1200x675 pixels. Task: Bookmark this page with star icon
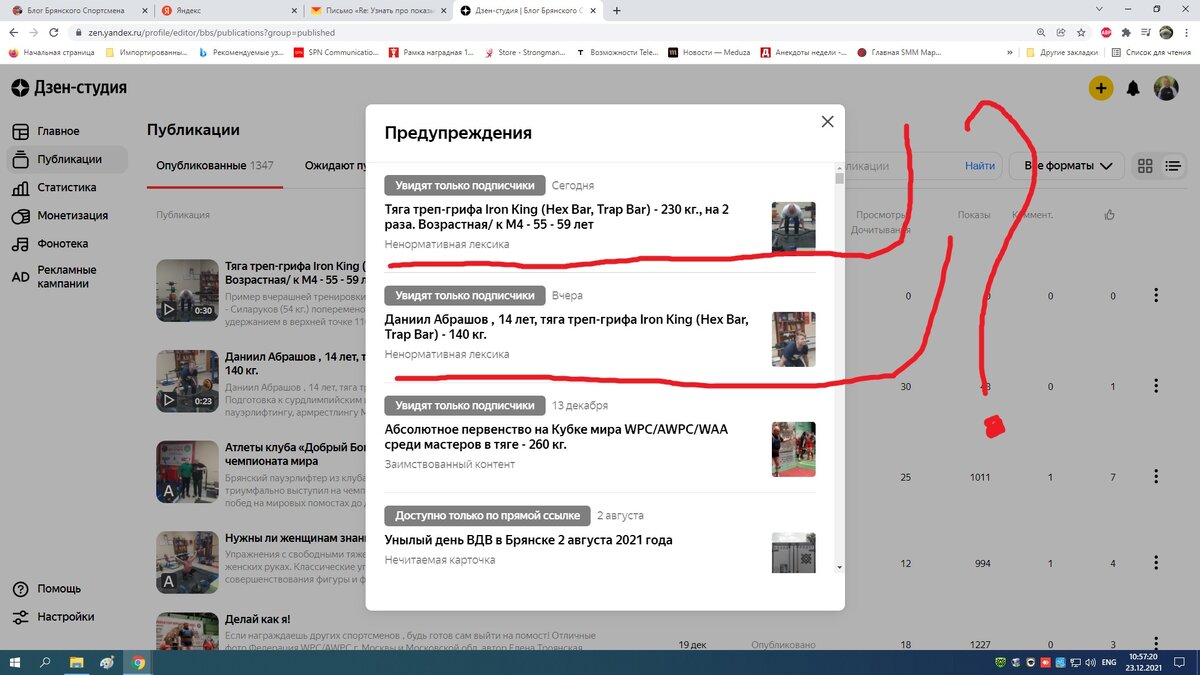pyautogui.click(x=1080, y=32)
